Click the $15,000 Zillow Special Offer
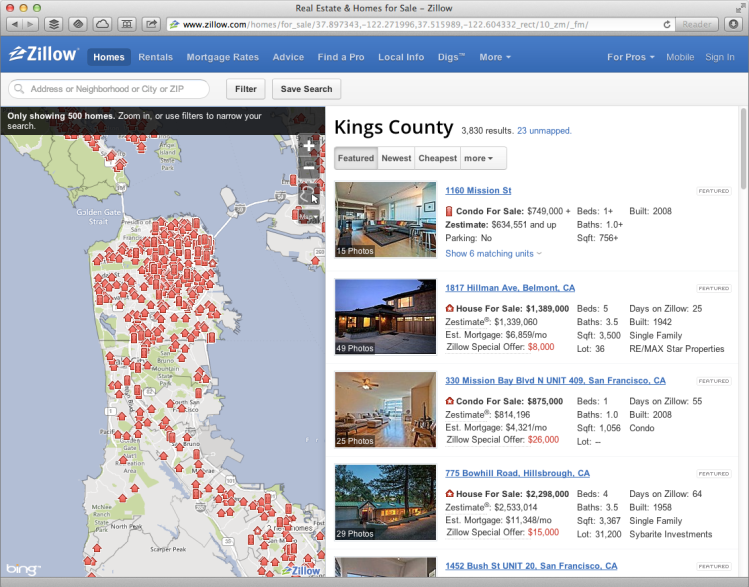Viewport: 749px width, 587px height. (543, 533)
